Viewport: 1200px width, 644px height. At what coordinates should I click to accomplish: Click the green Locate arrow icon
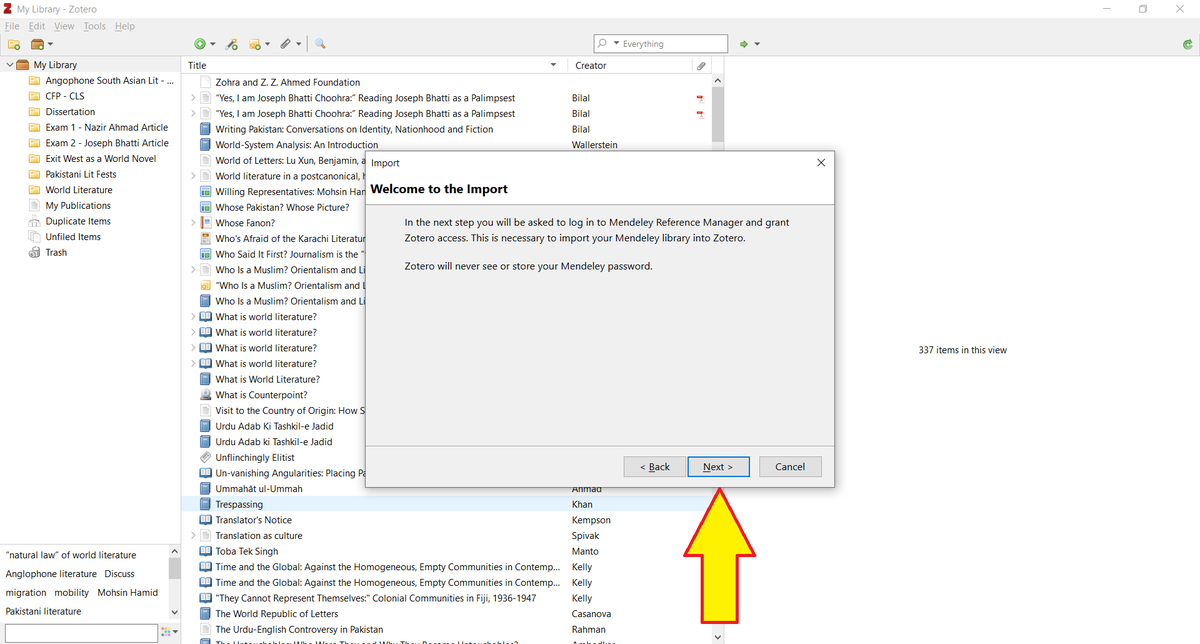(743, 44)
